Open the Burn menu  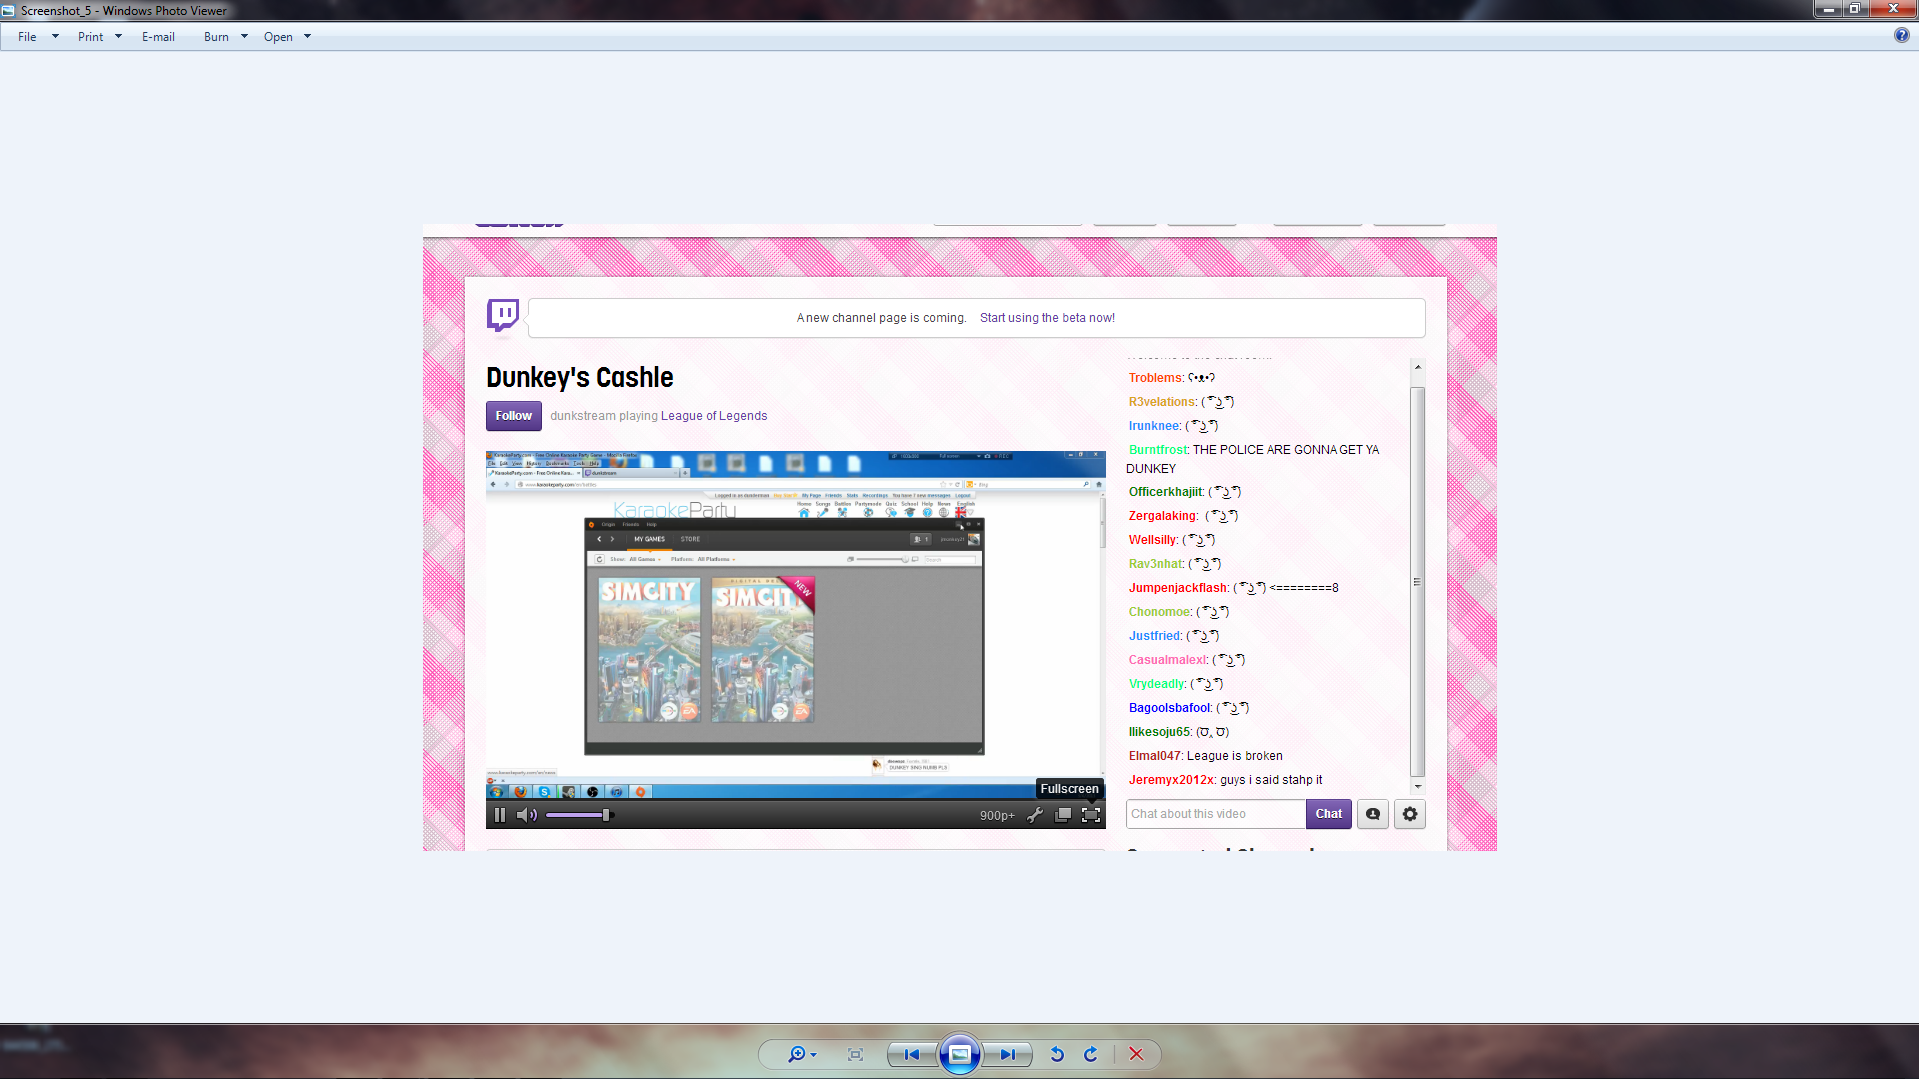pyautogui.click(x=216, y=37)
